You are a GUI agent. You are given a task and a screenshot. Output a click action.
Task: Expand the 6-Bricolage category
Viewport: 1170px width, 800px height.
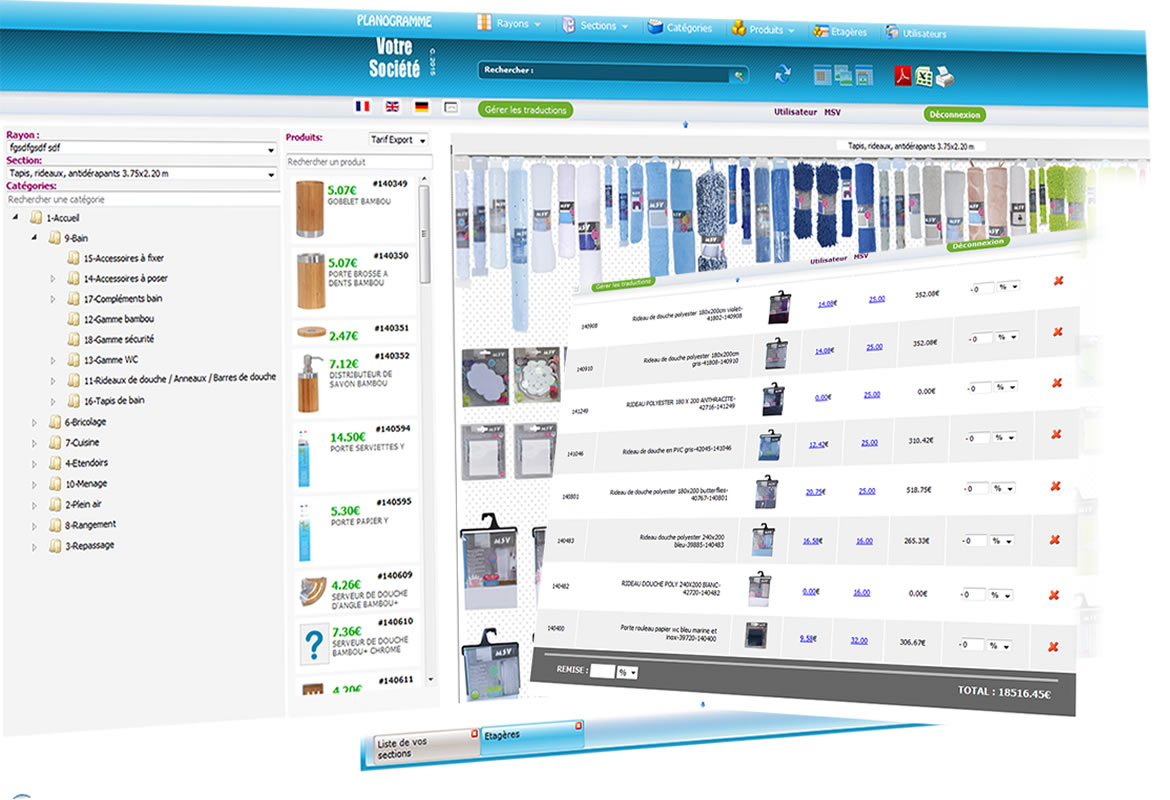coord(33,422)
